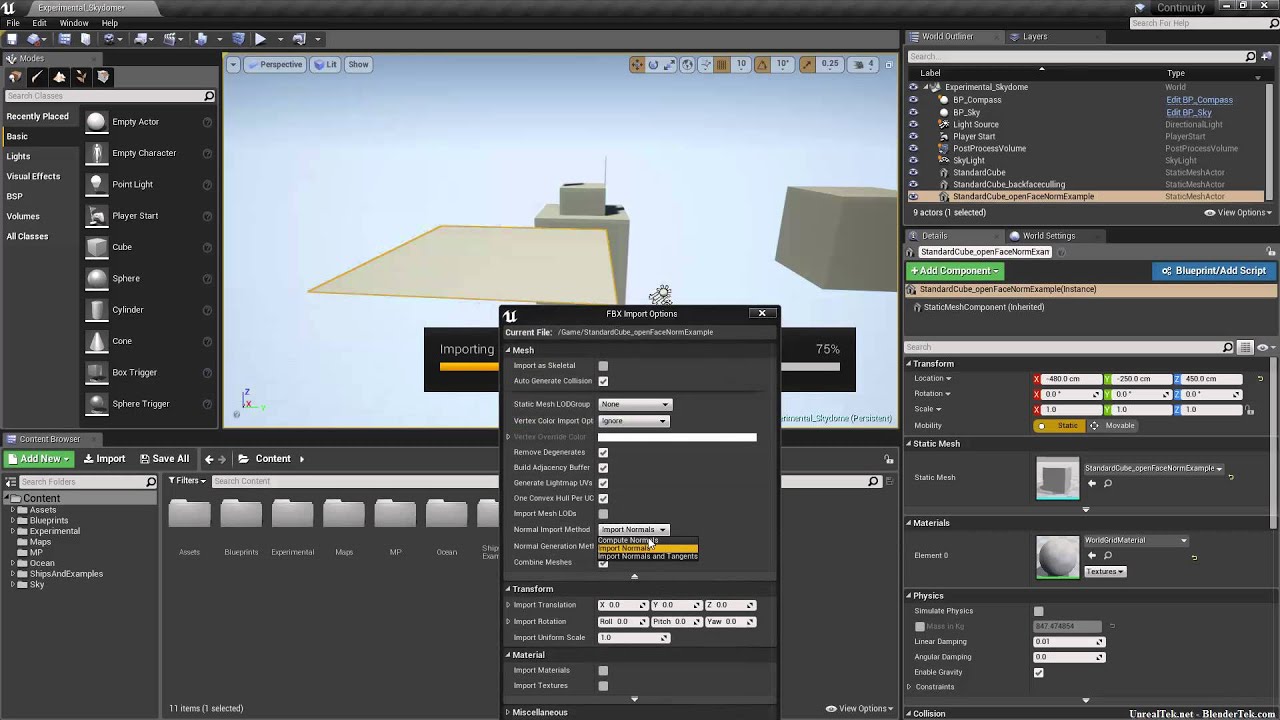Toggle world/local coordinate globe icon
The width and height of the screenshot is (1280, 720).
click(687, 64)
